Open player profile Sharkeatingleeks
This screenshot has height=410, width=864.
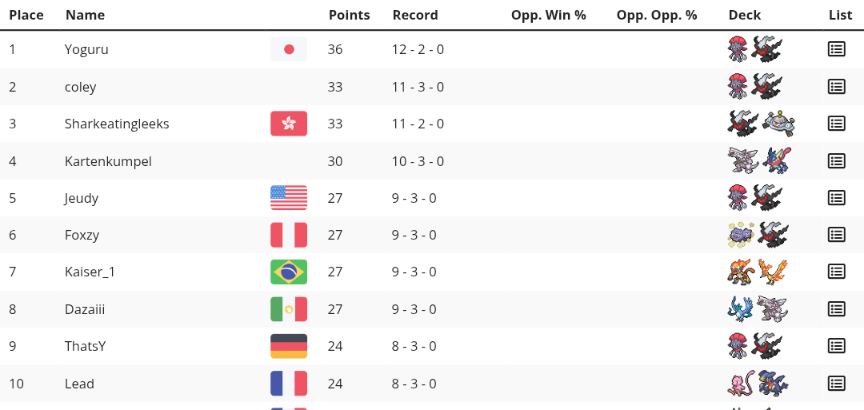(117, 124)
